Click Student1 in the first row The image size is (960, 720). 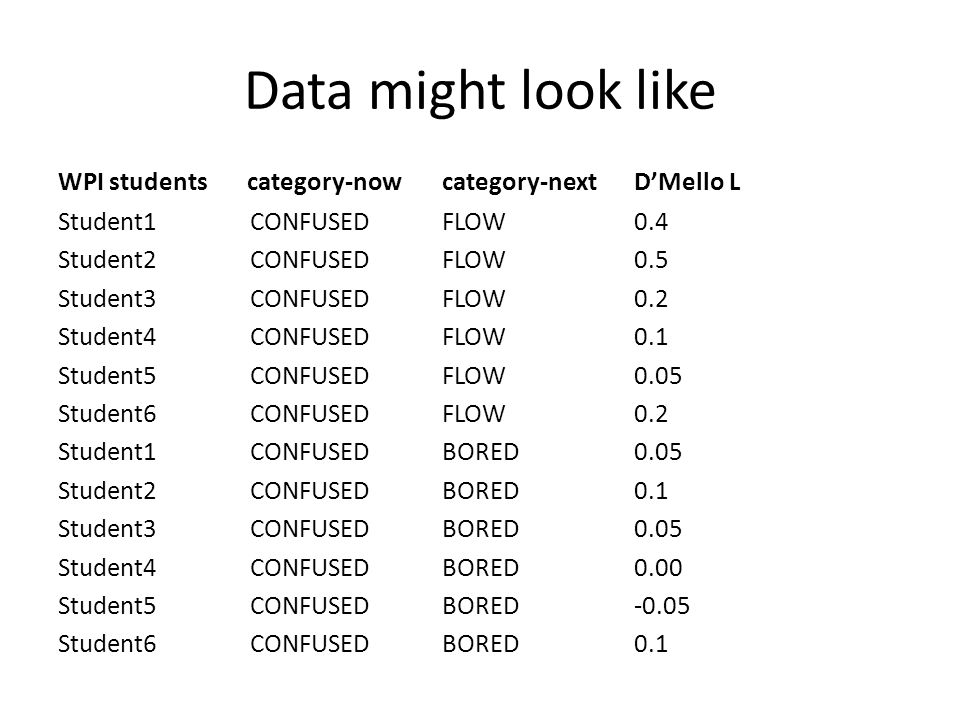pos(107,222)
